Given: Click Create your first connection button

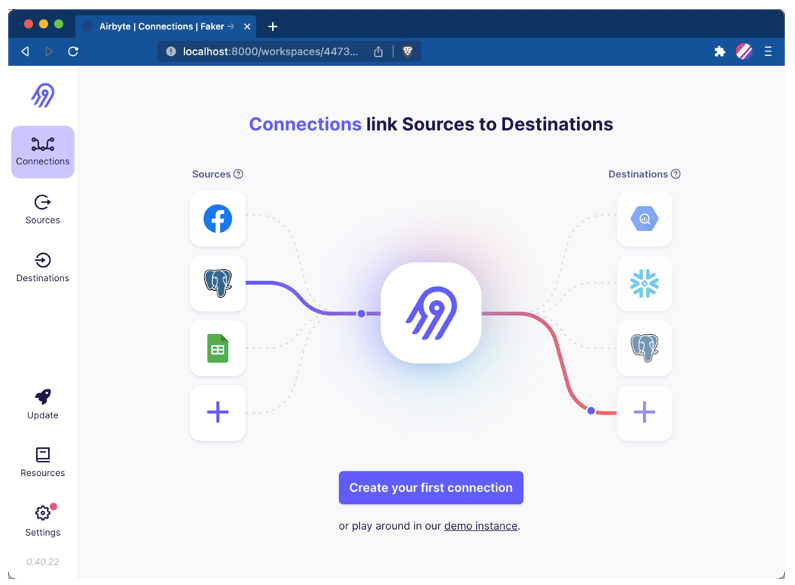Looking at the screenshot, I should pos(431,488).
